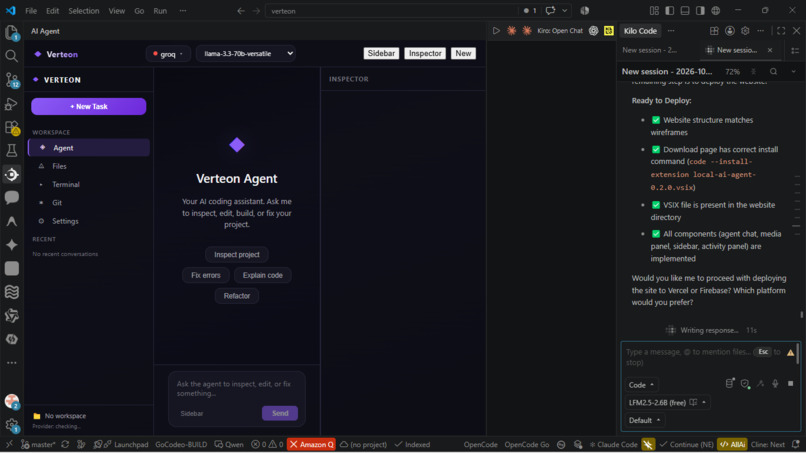Open Kilo Code marketplace grid icon

[x=714, y=31]
